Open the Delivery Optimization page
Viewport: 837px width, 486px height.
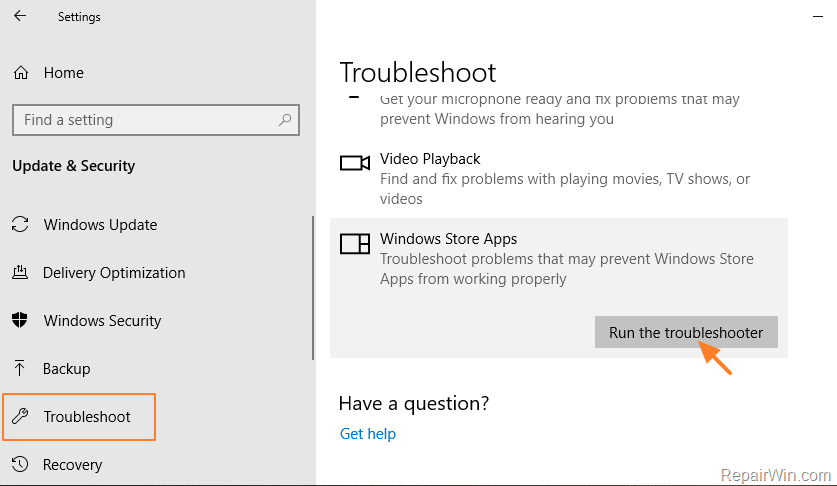(114, 273)
